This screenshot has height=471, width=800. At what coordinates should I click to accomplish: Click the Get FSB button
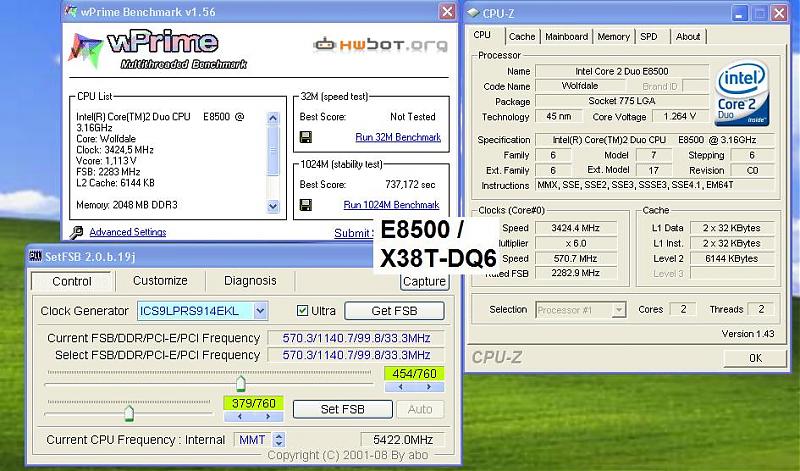(394, 311)
